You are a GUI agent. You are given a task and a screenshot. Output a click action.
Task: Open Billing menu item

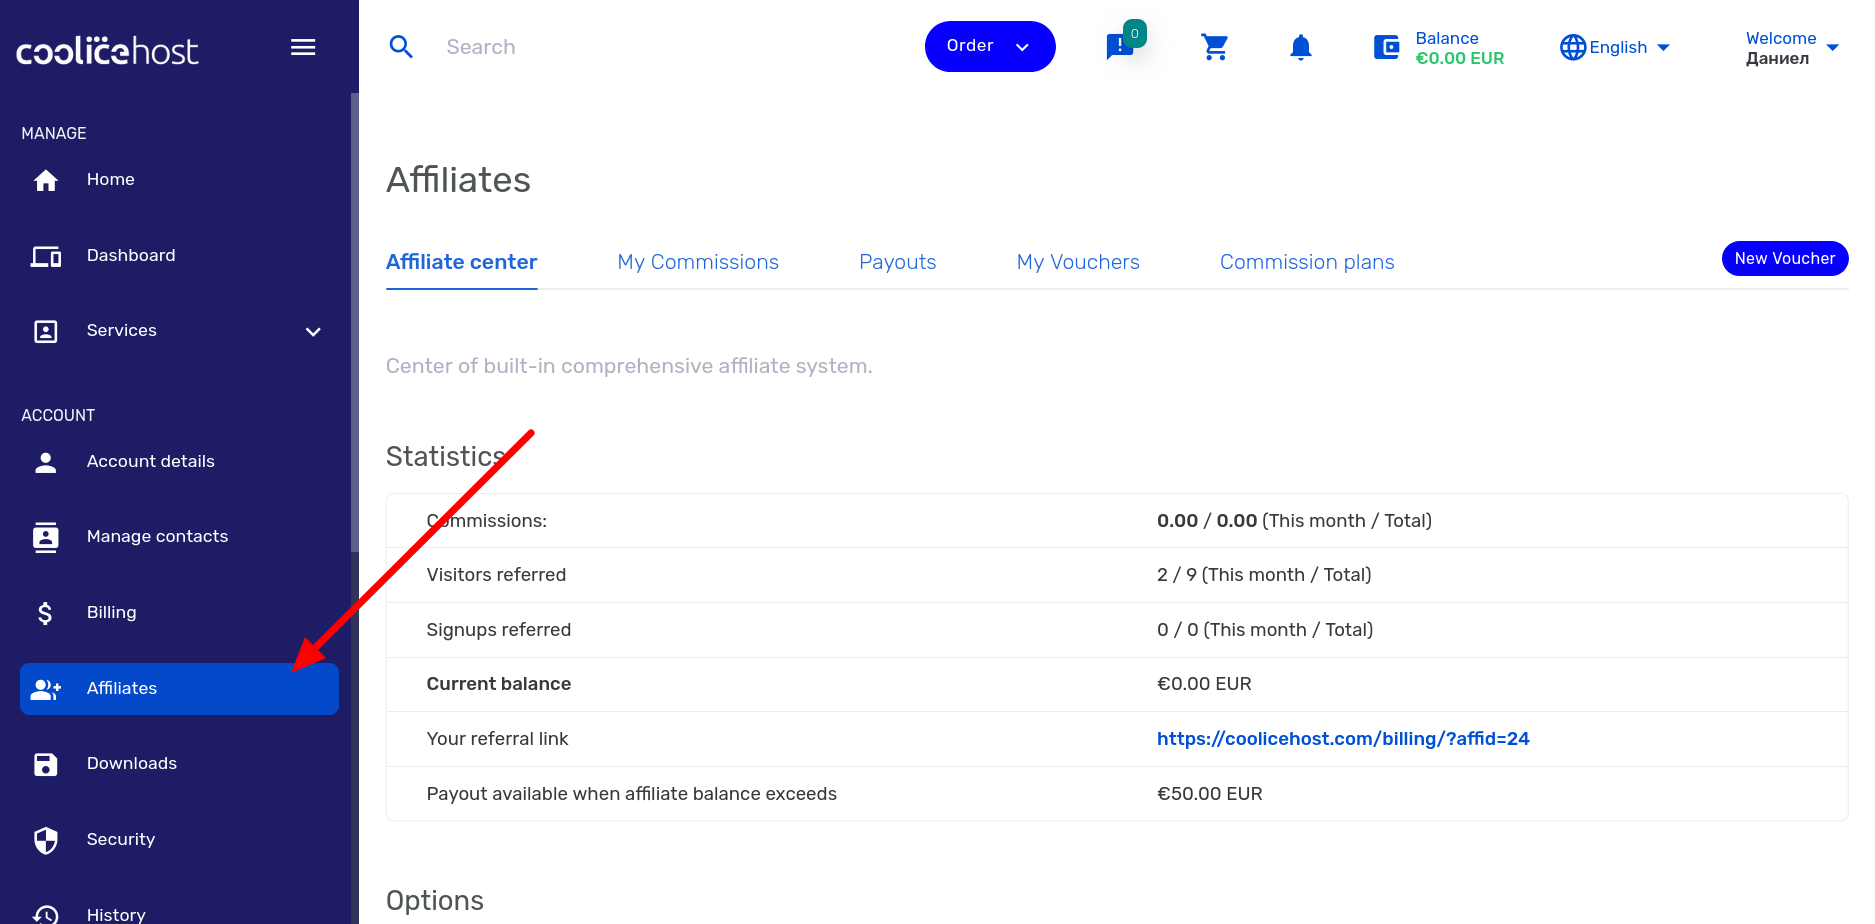111,612
